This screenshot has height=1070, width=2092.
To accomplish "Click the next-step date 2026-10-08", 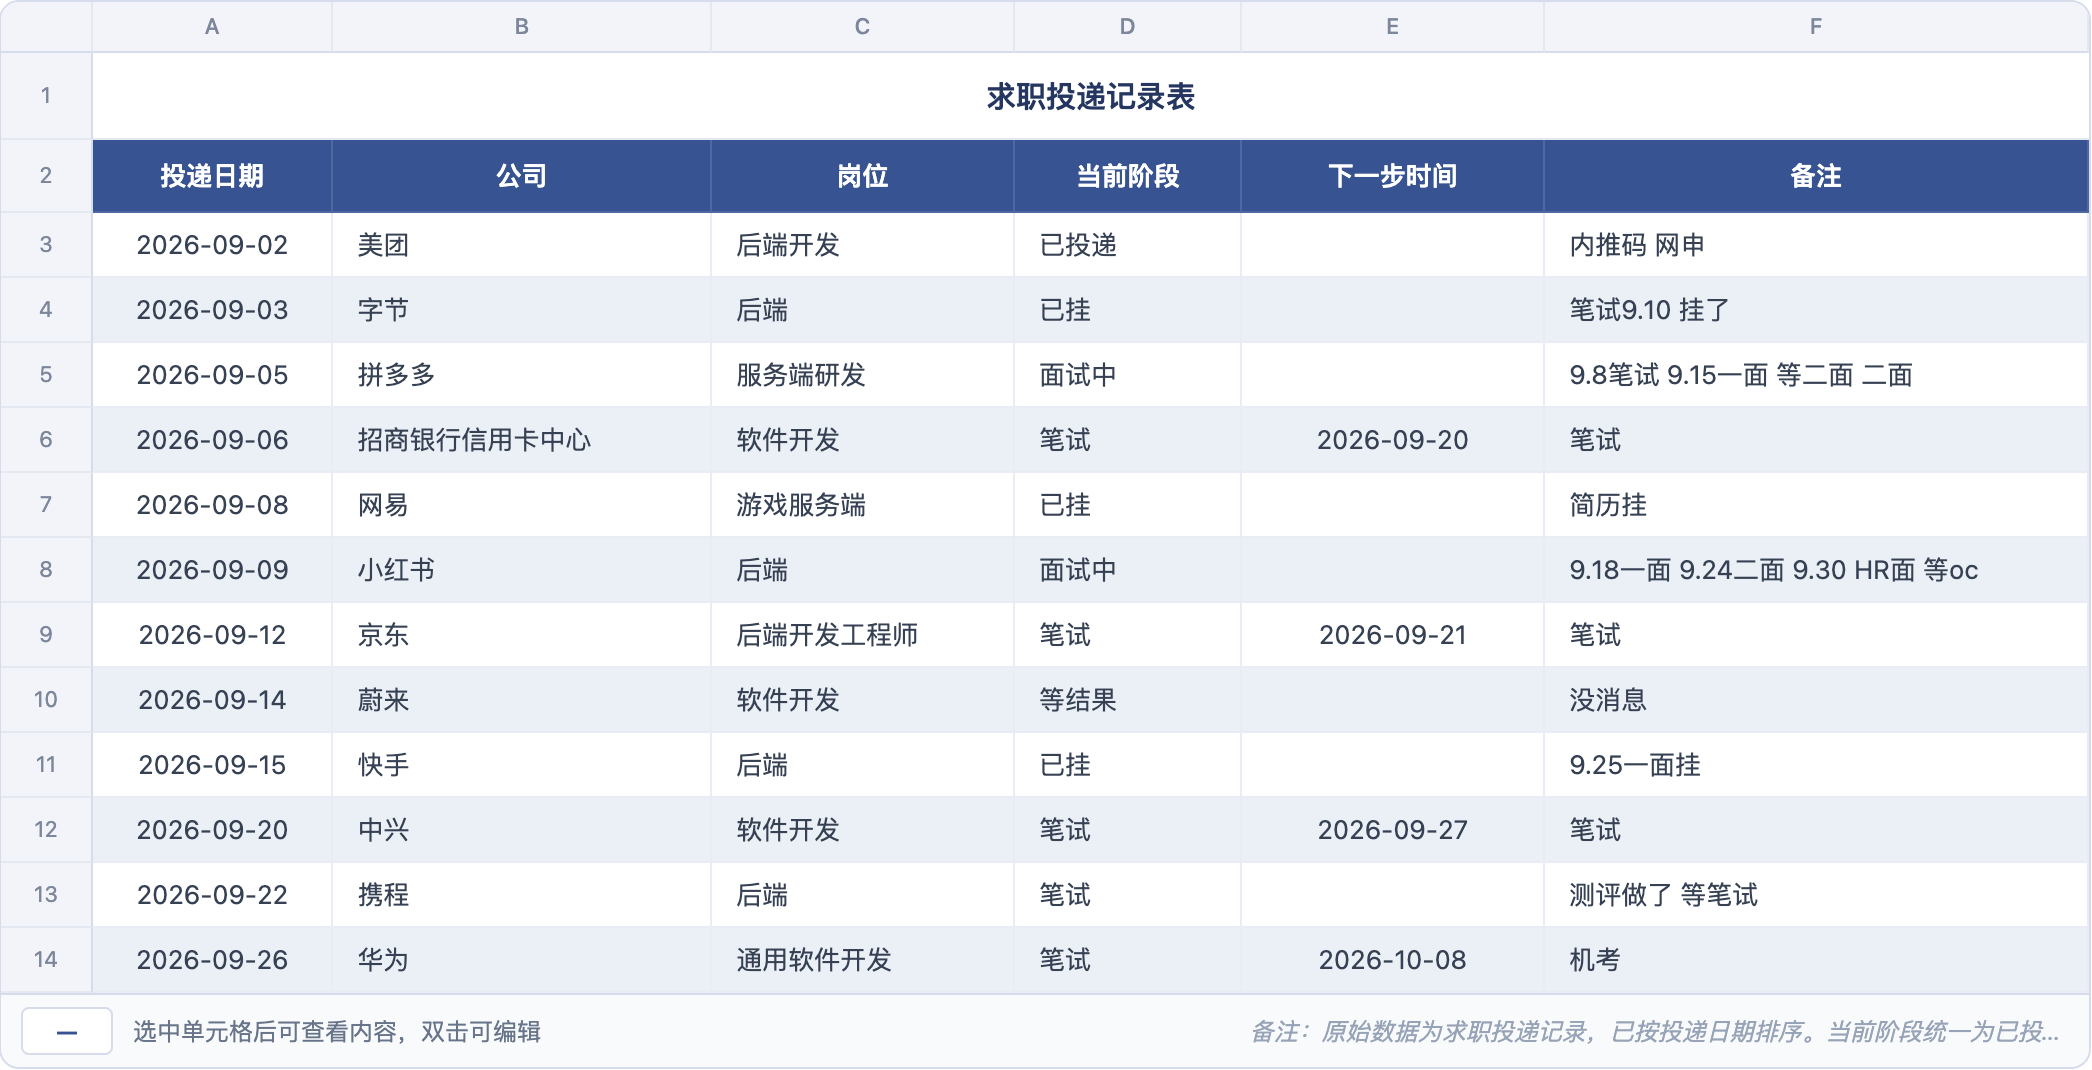I will coord(1392,960).
